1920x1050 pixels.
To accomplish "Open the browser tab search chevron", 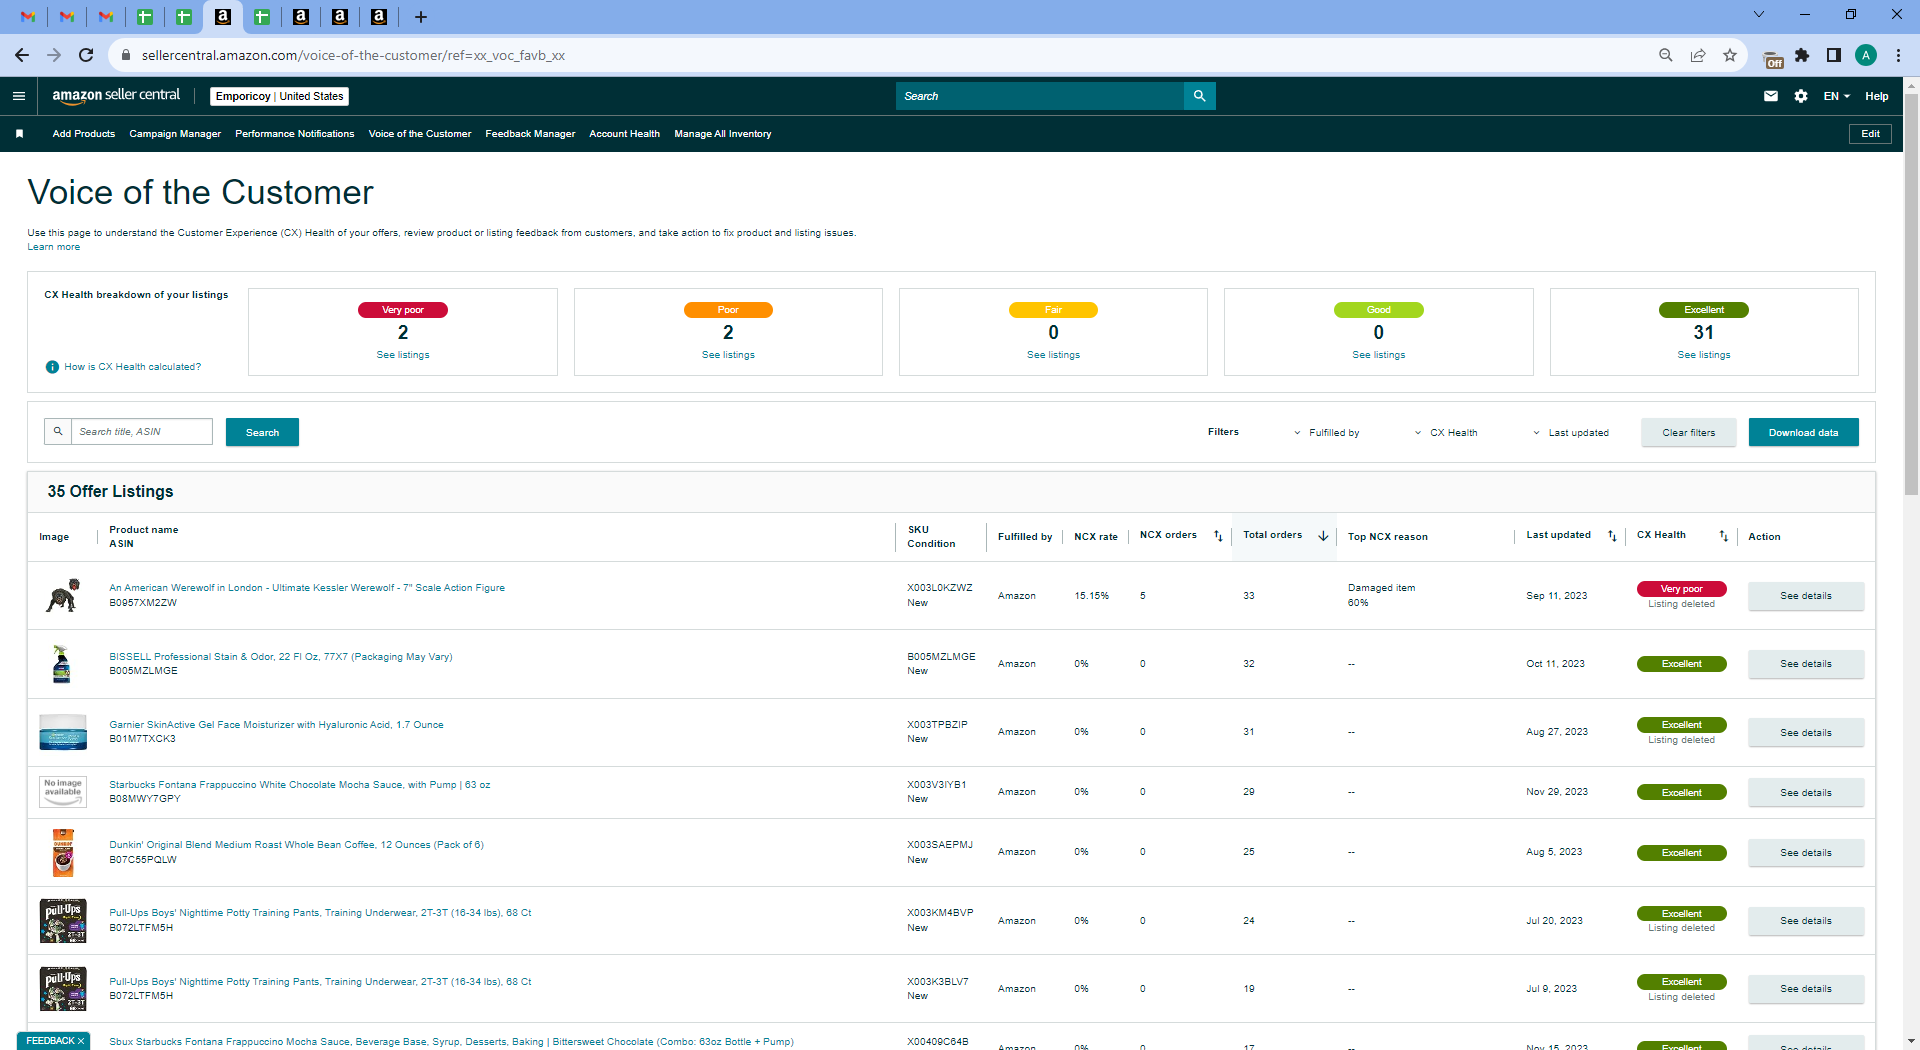I will point(1759,15).
